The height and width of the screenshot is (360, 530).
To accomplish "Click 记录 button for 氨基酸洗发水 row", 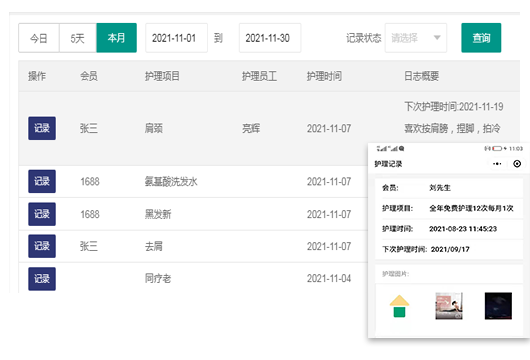I will [x=42, y=181].
